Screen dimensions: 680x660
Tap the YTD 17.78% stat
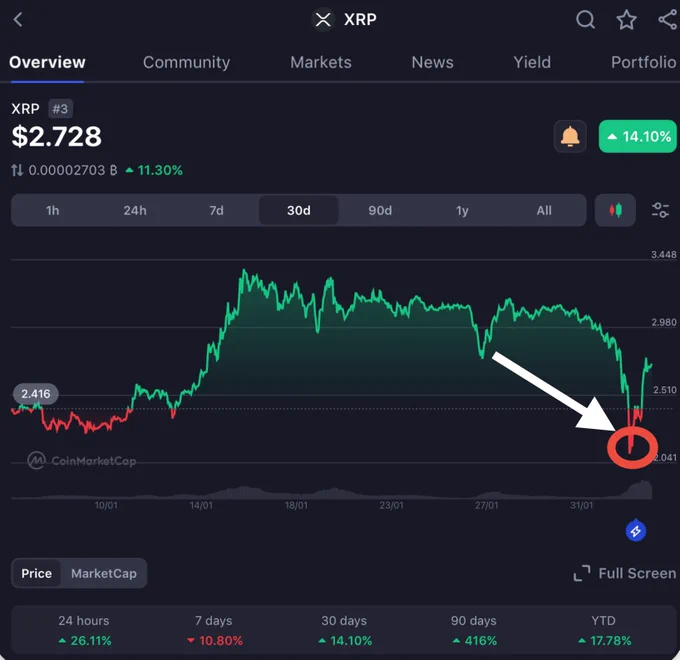(604, 631)
